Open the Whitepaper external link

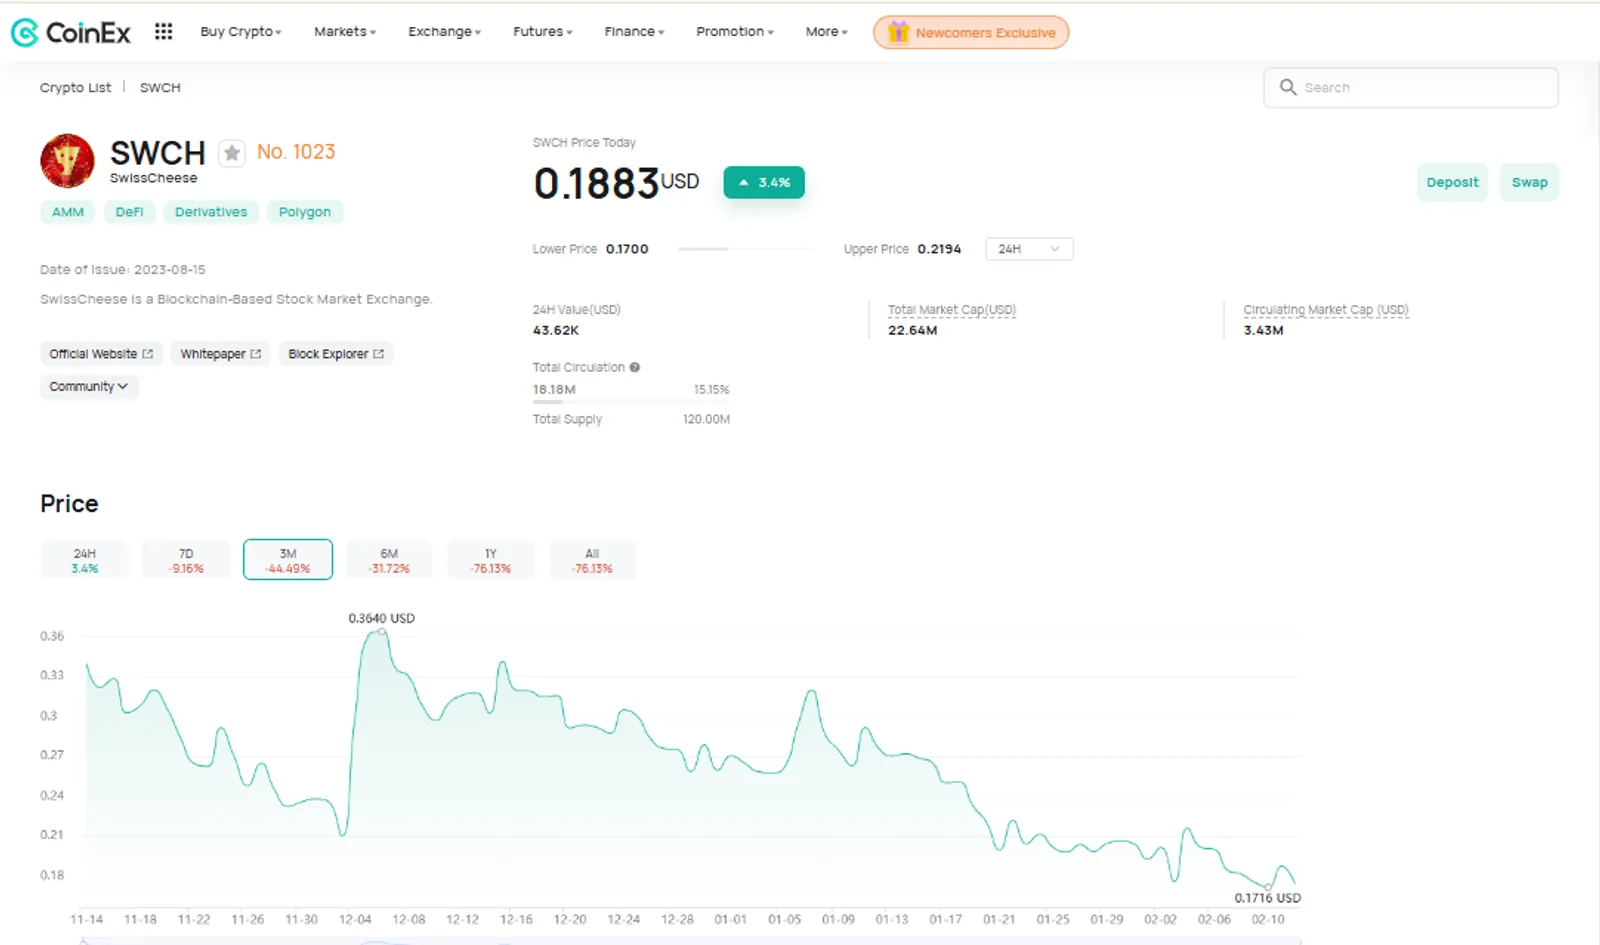[x=220, y=354]
